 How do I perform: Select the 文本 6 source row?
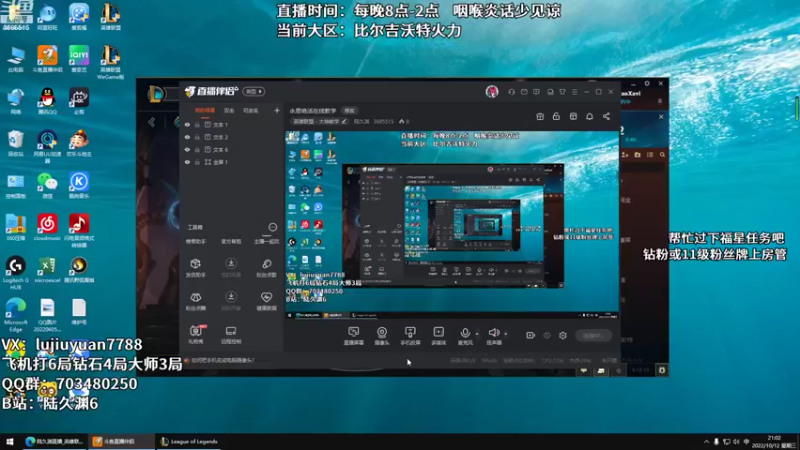(x=232, y=149)
